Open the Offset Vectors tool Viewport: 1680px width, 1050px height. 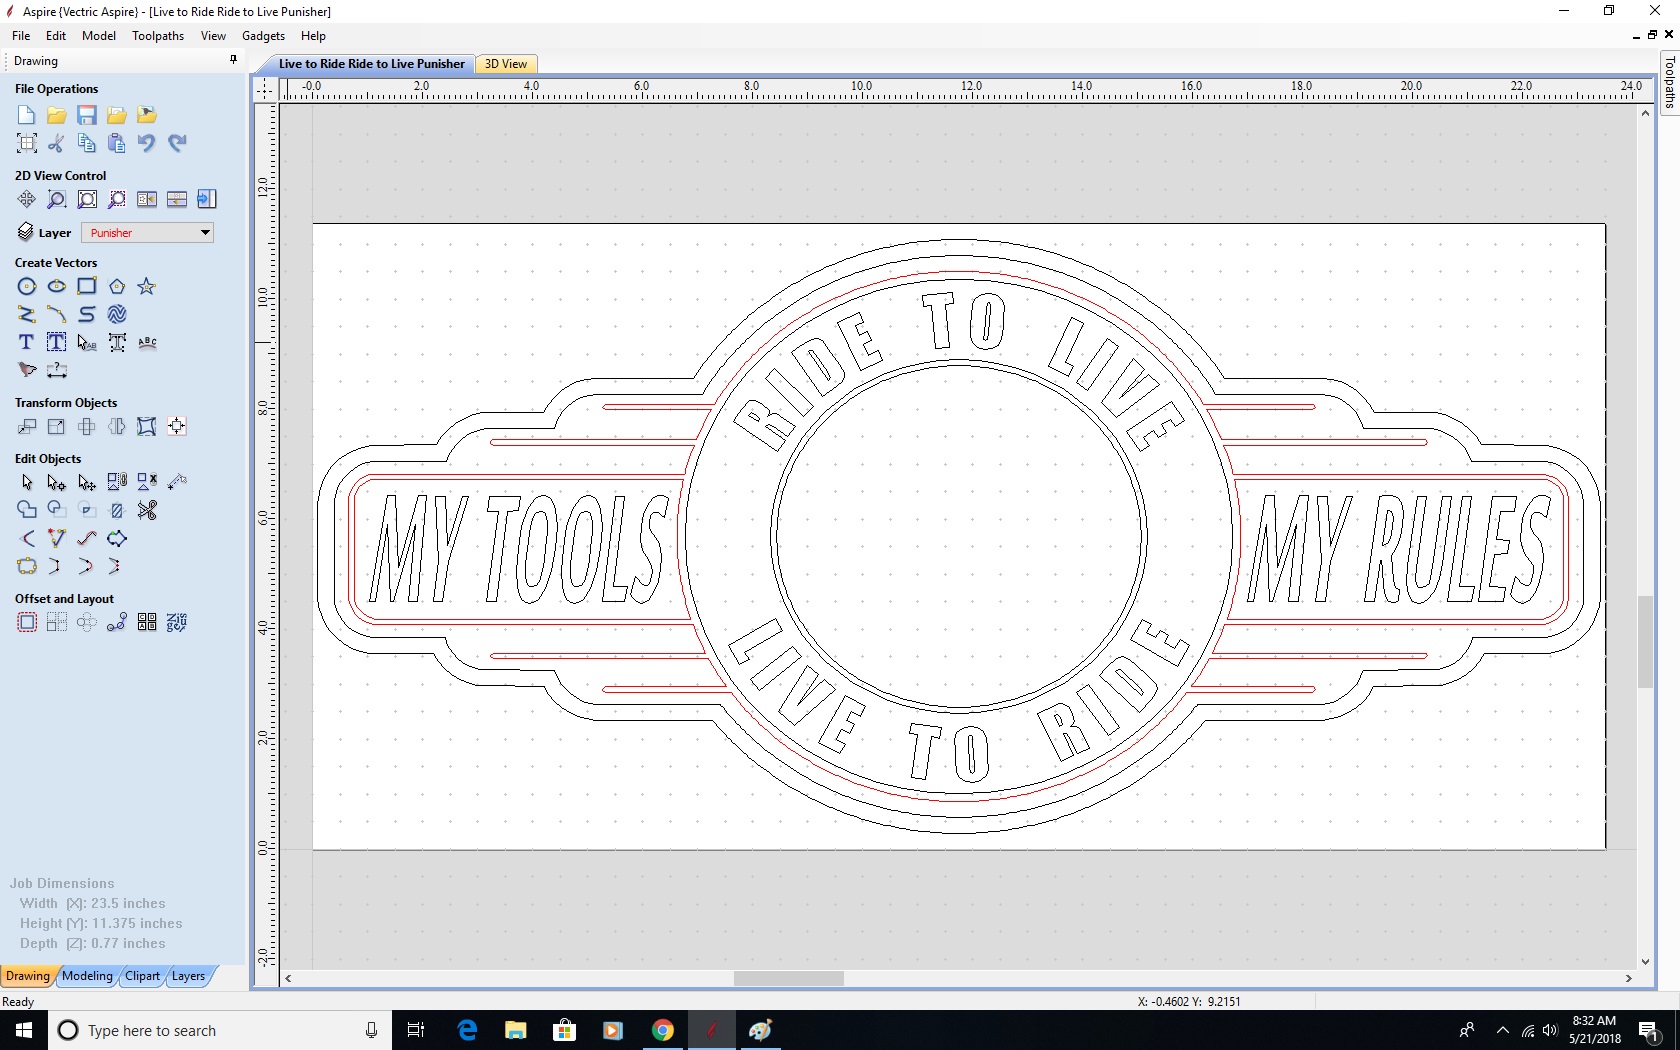tap(27, 622)
